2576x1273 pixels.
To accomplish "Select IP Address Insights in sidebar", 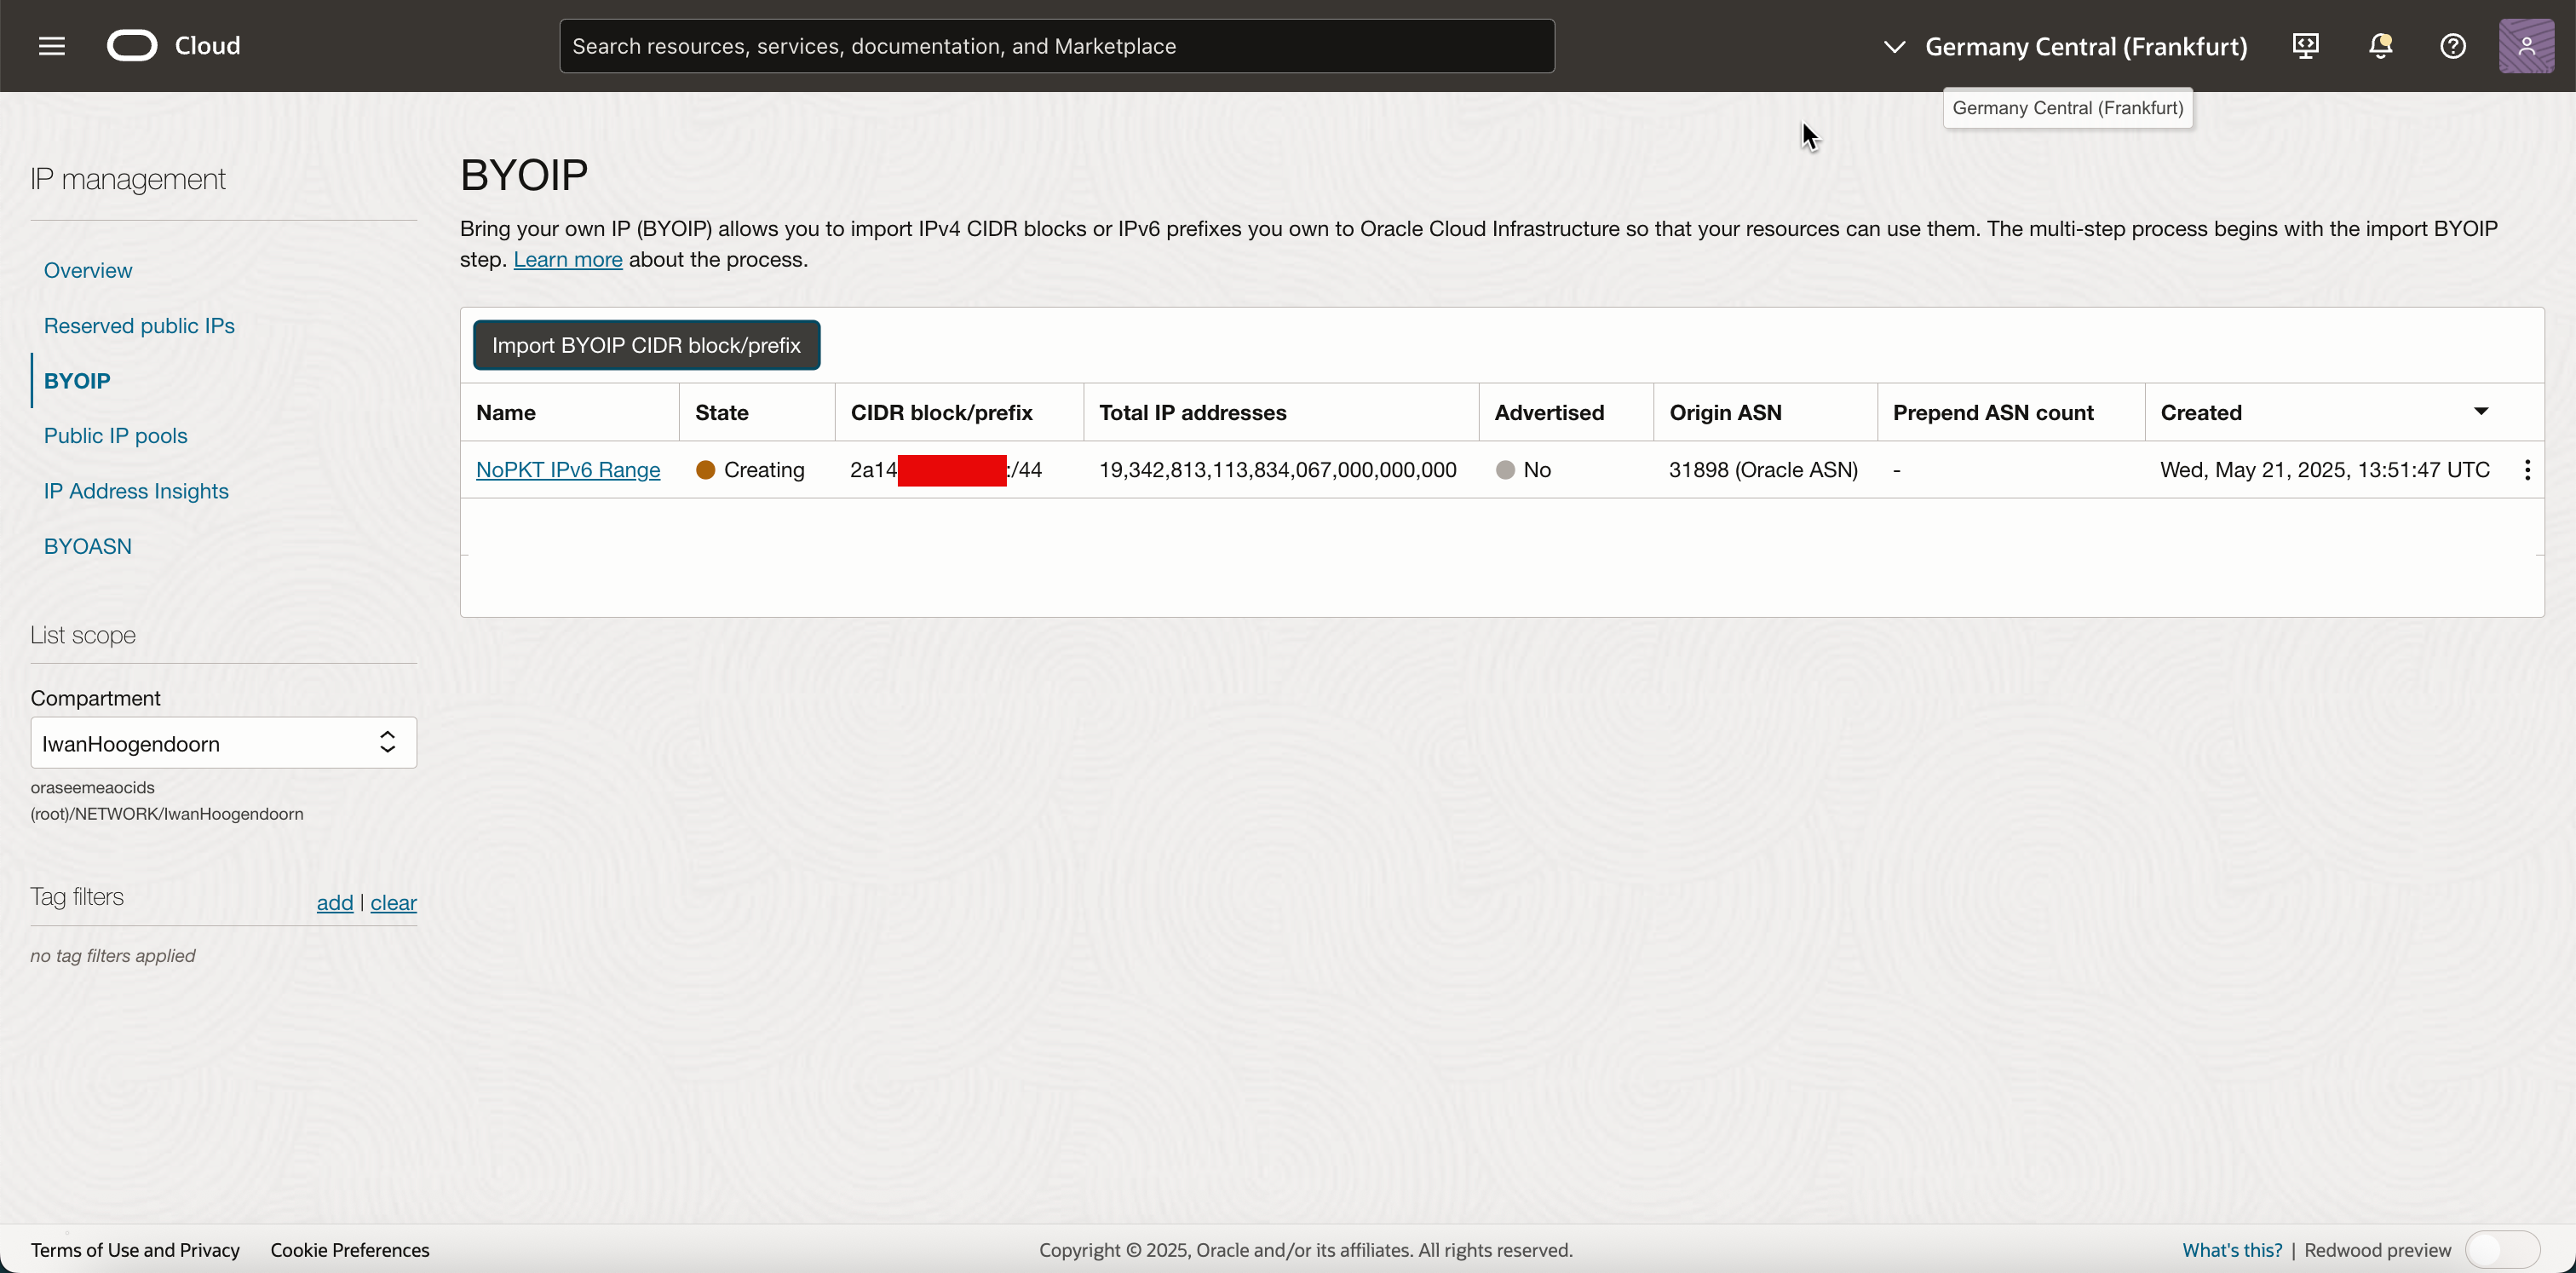I will point(136,491).
